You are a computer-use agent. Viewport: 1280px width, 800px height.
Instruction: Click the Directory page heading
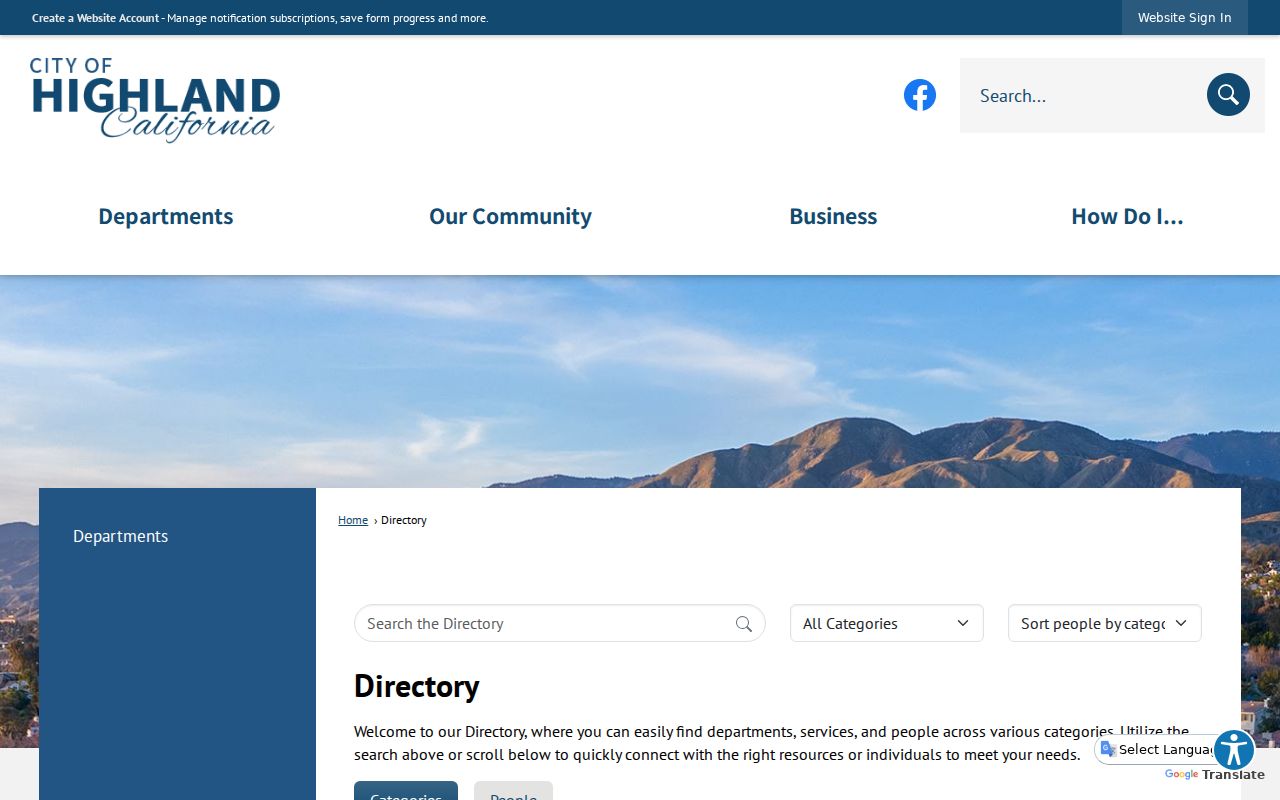[x=417, y=686]
